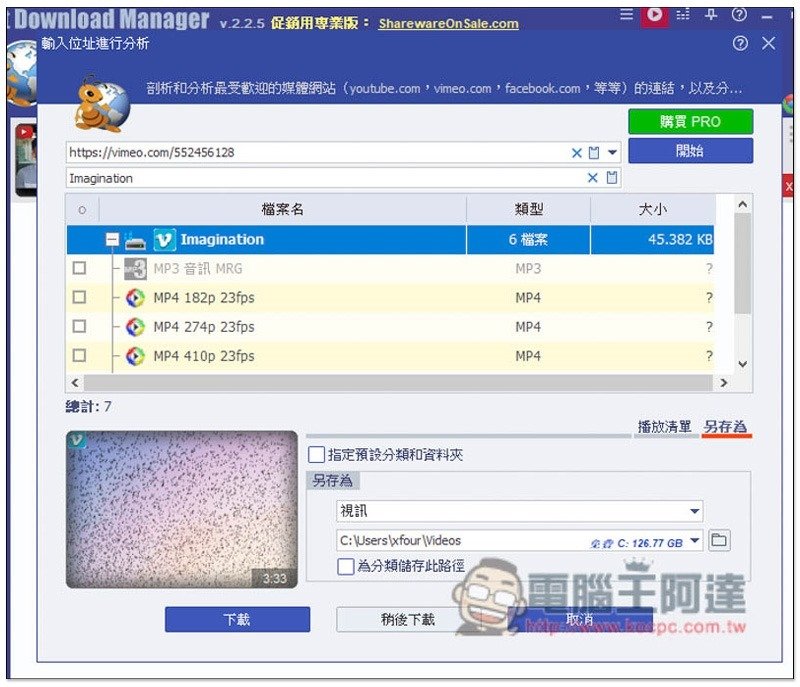Click the 6 檔案 type cell
Image resolution: width=800 pixels, height=687 pixels.
point(529,240)
